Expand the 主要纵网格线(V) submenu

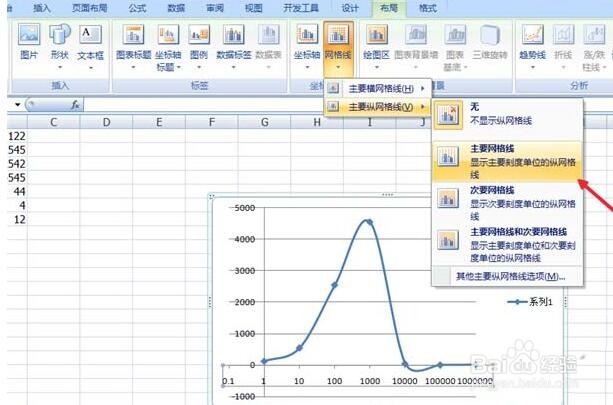377,106
